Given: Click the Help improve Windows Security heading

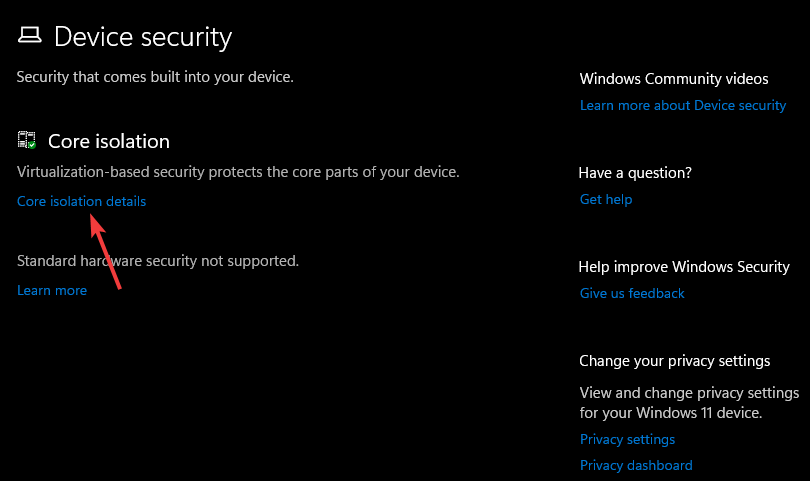Looking at the screenshot, I should 684,267.
